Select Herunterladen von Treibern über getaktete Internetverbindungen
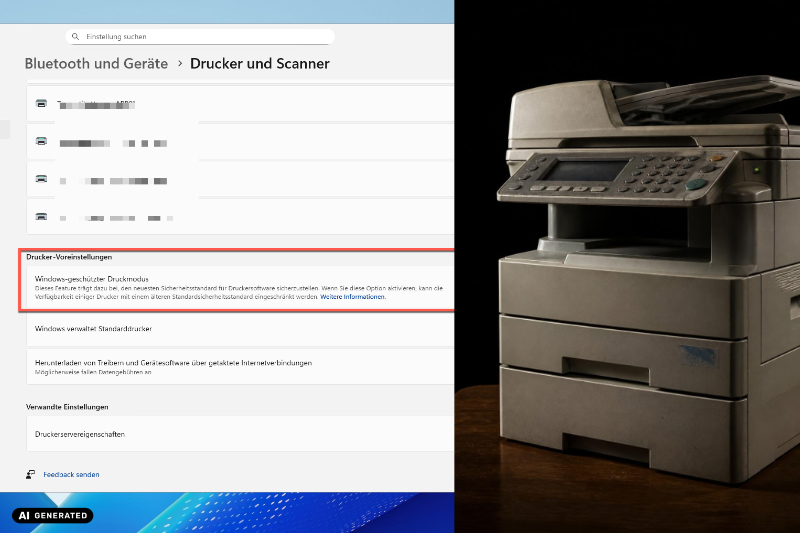 (240, 367)
